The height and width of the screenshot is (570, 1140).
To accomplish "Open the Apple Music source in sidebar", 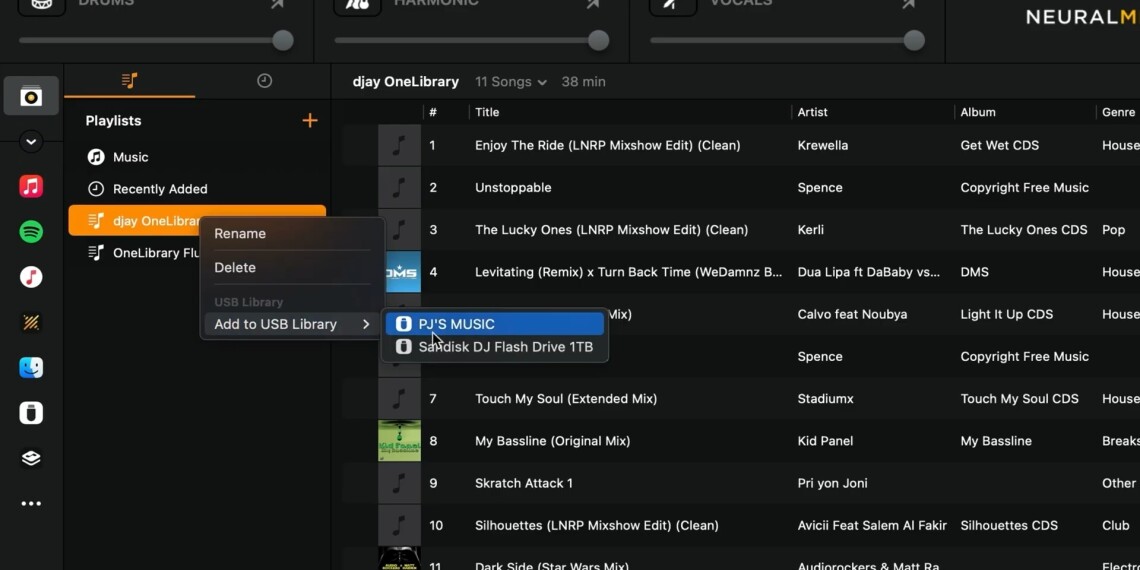I will [x=31, y=187].
